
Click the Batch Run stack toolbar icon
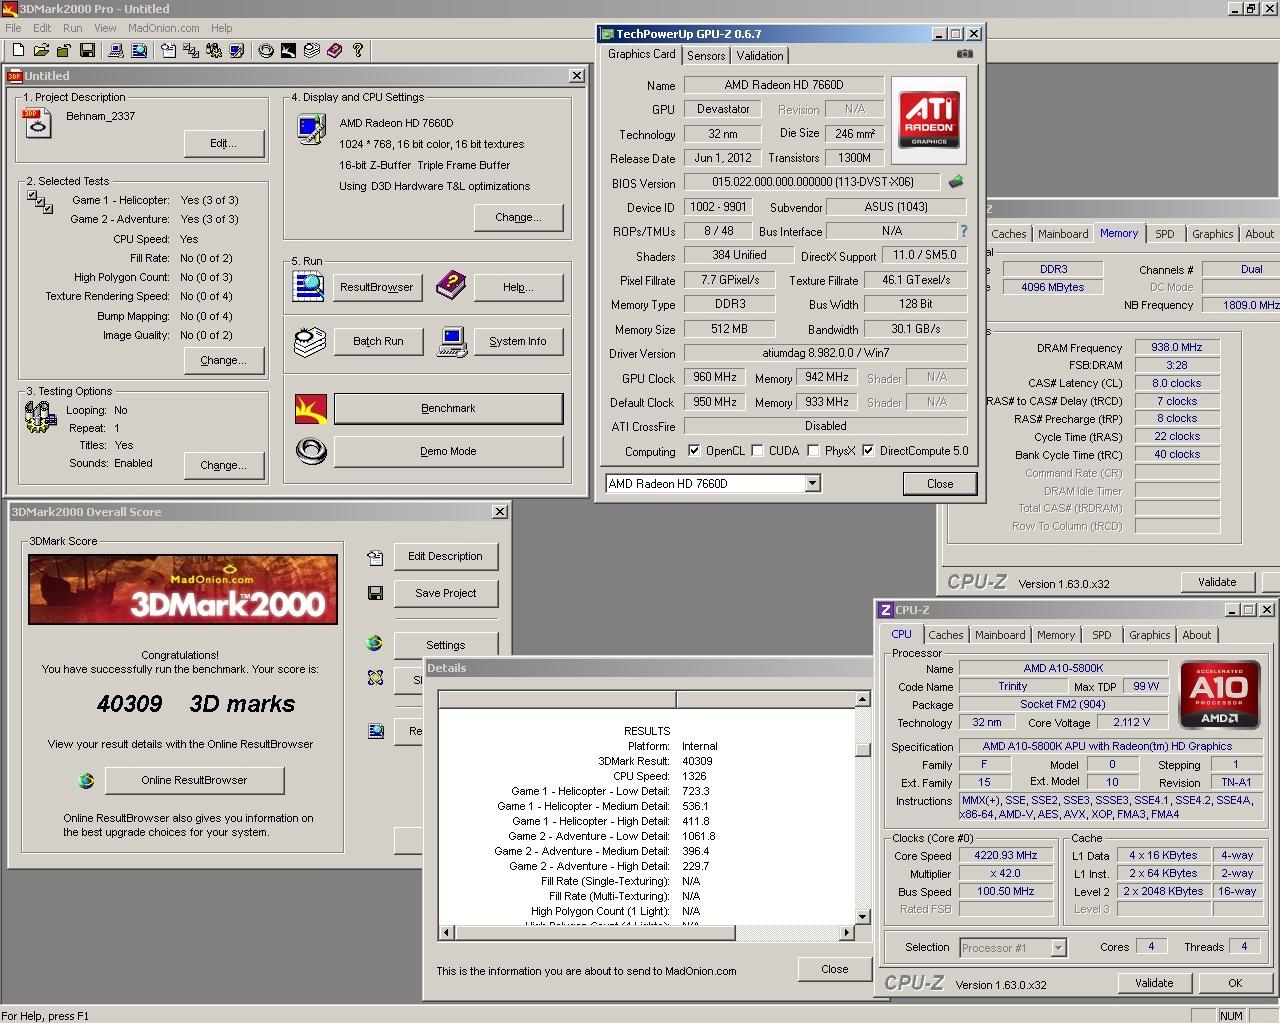point(312,50)
